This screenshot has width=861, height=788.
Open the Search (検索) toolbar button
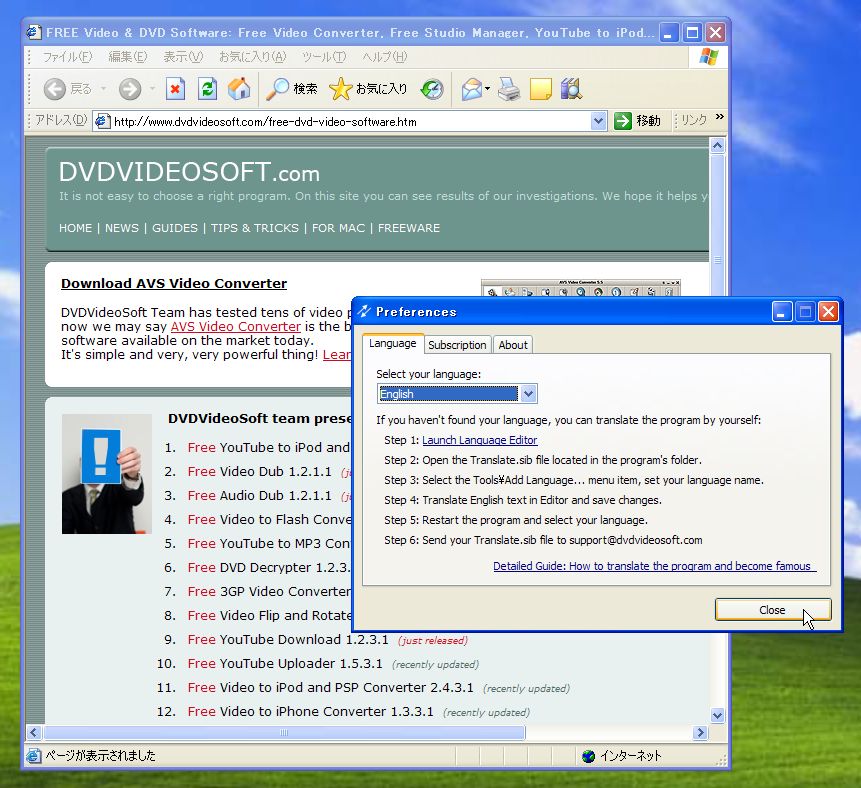pos(292,89)
